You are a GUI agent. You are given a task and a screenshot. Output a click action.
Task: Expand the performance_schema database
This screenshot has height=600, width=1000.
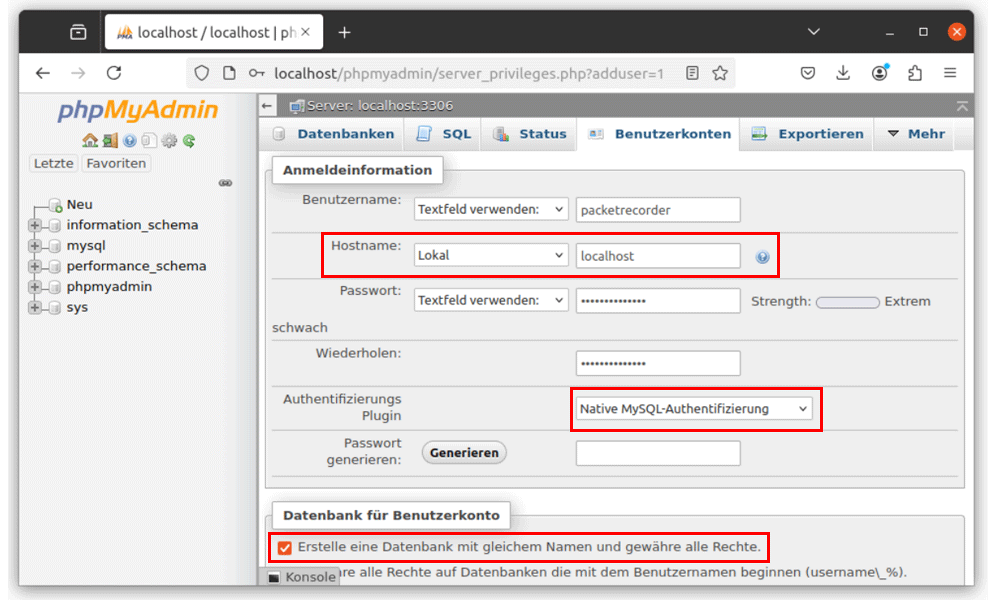pyautogui.click(x=35, y=266)
